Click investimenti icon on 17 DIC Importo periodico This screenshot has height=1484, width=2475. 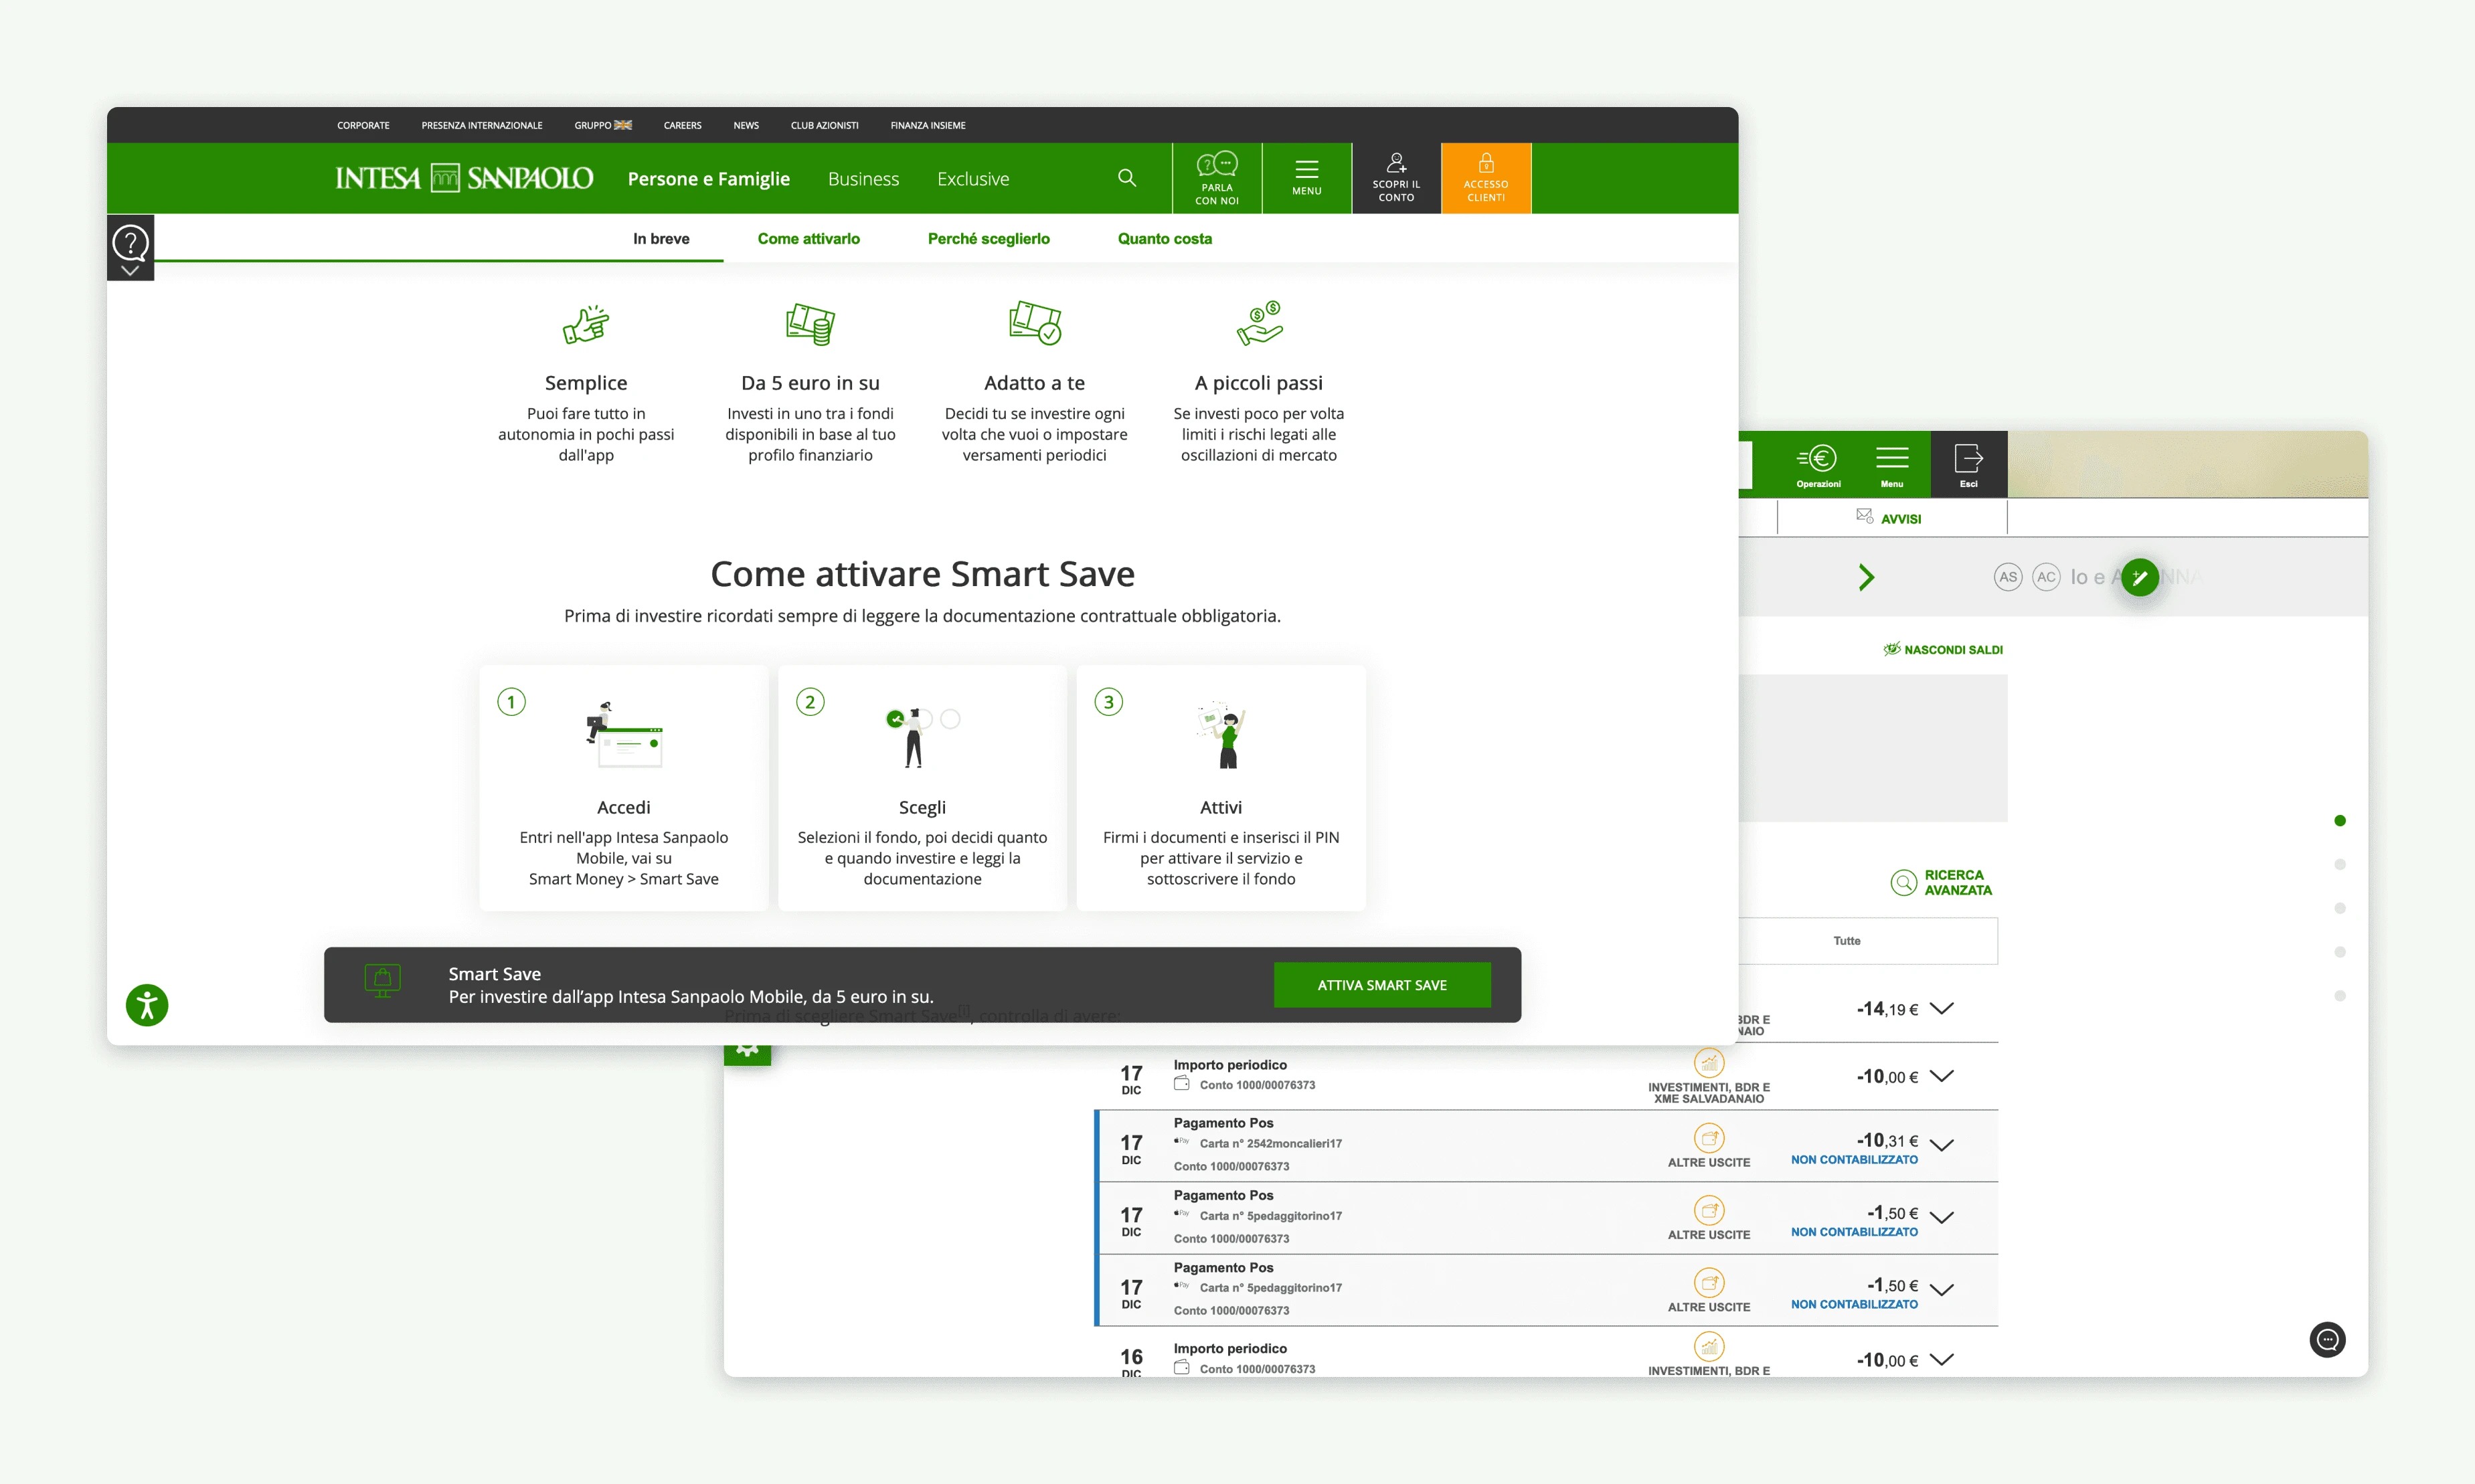[1709, 1062]
